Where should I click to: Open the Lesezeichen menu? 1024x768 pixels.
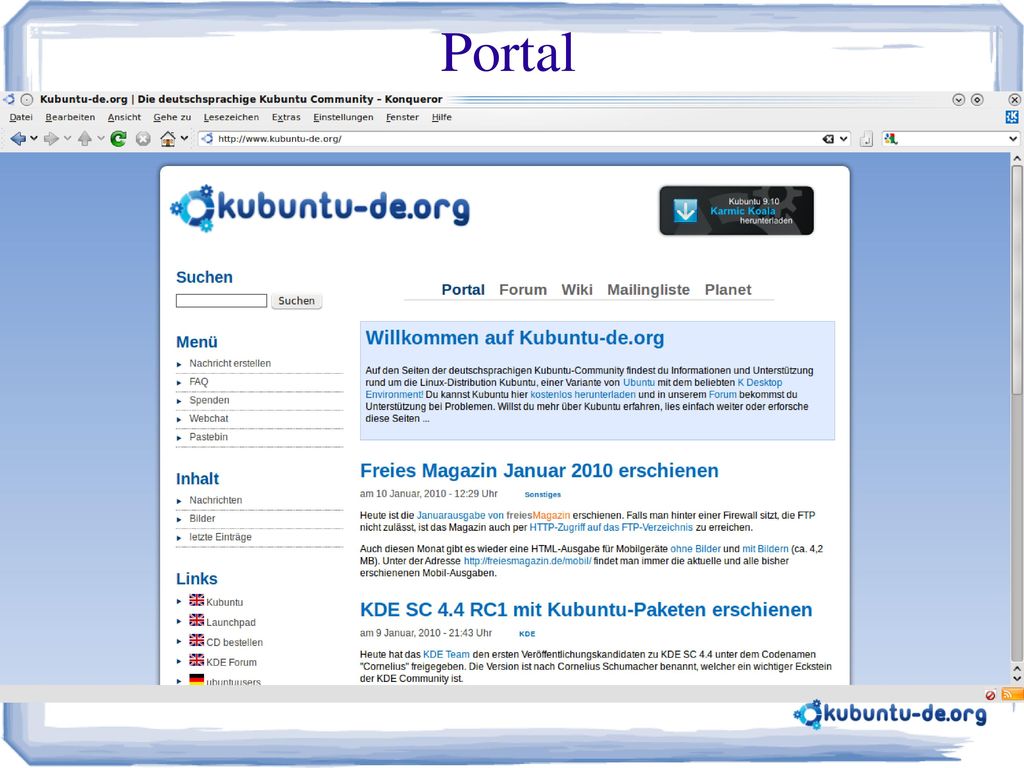(x=231, y=118)
